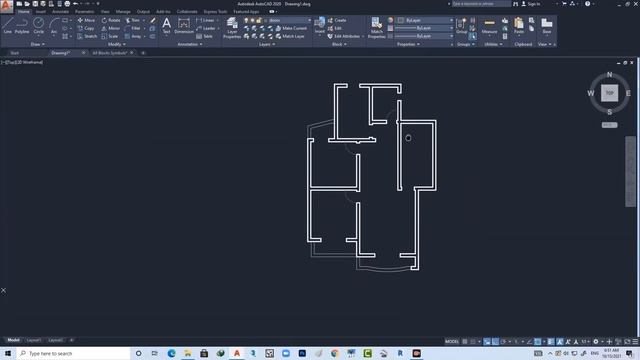The height and width of the screenshot is (360, 640).
Task: Toggle clean screen in status bar
Action: (x=627, y=342)
